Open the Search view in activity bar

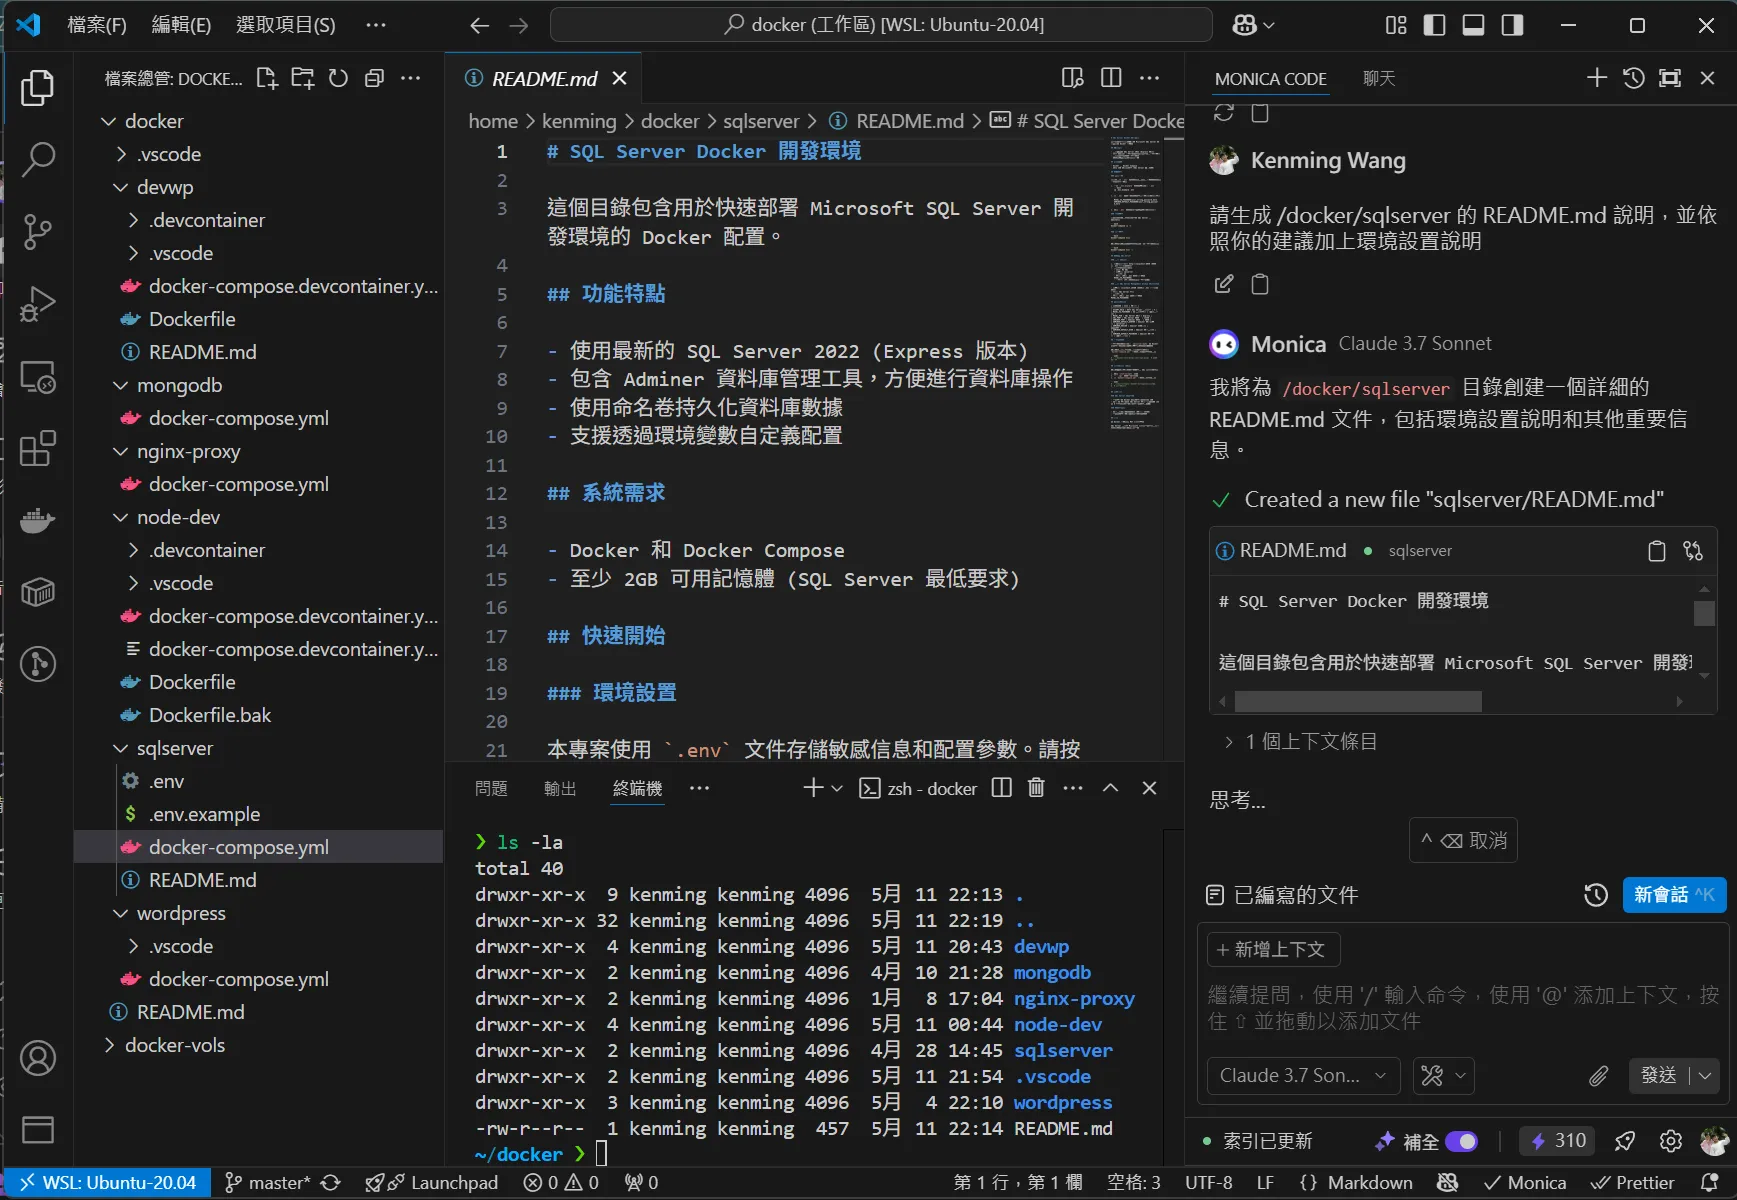(38, 159)
